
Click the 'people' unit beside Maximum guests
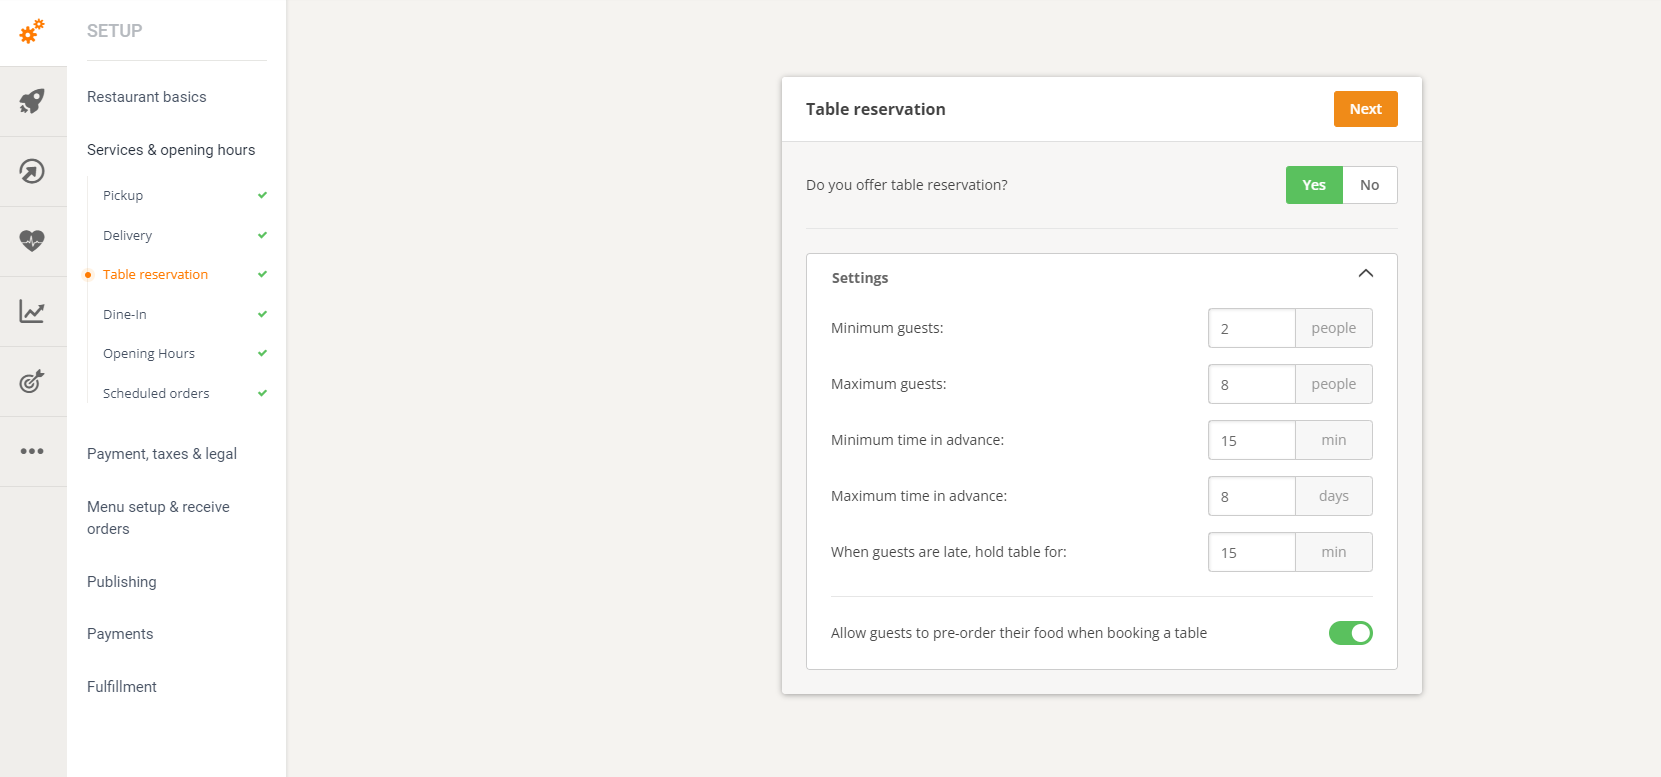tap(1334, 384)
